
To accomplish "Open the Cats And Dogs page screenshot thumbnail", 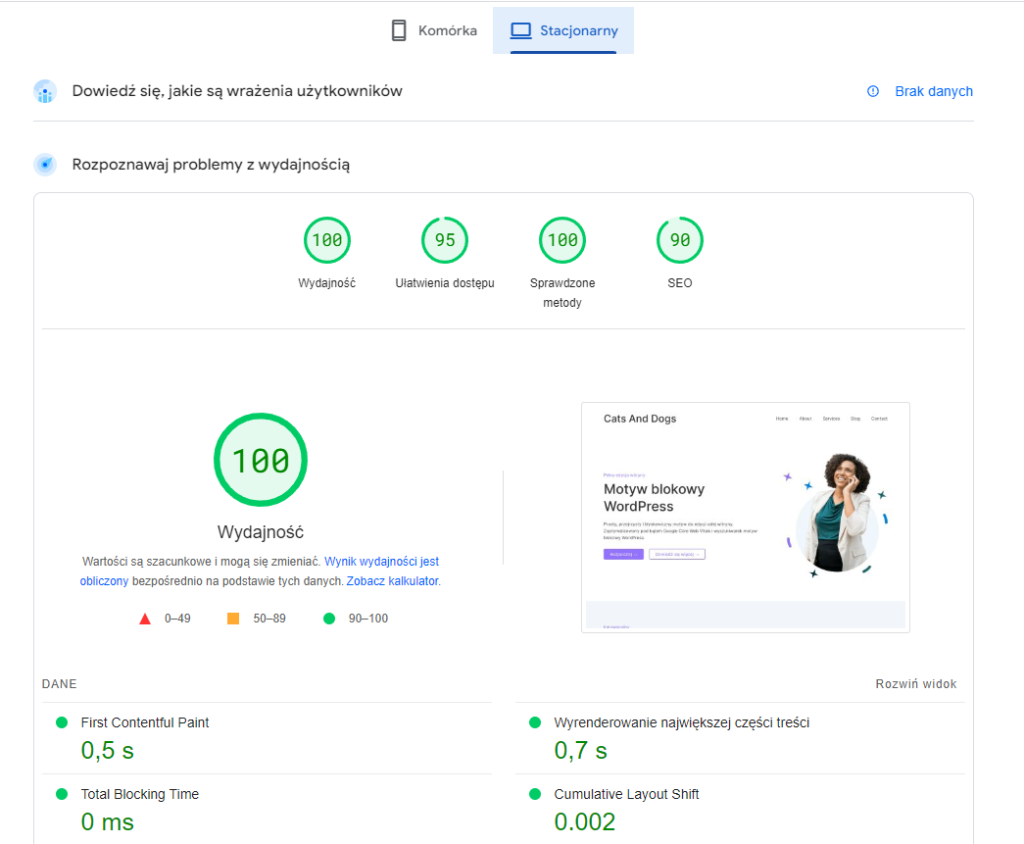I will pos(745,517).
